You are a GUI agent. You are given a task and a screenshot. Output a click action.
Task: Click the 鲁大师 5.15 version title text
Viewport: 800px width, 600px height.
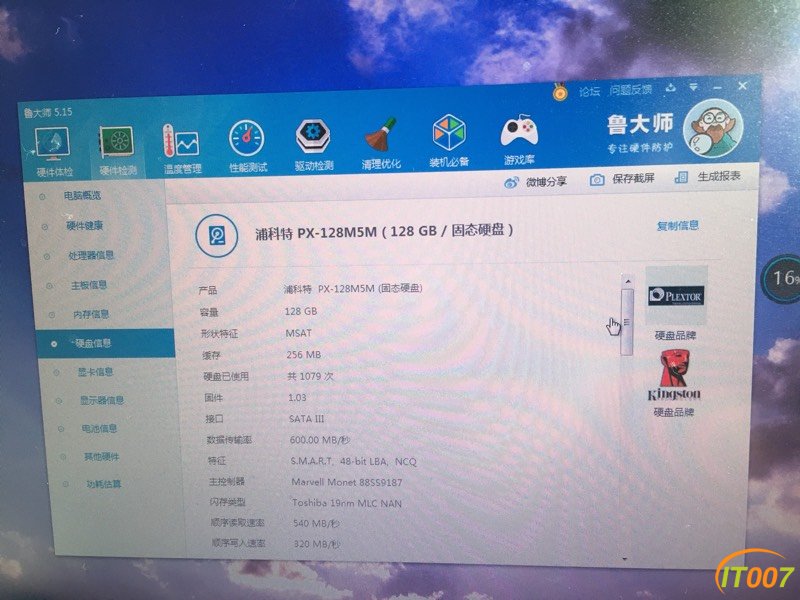coord(48,112)
